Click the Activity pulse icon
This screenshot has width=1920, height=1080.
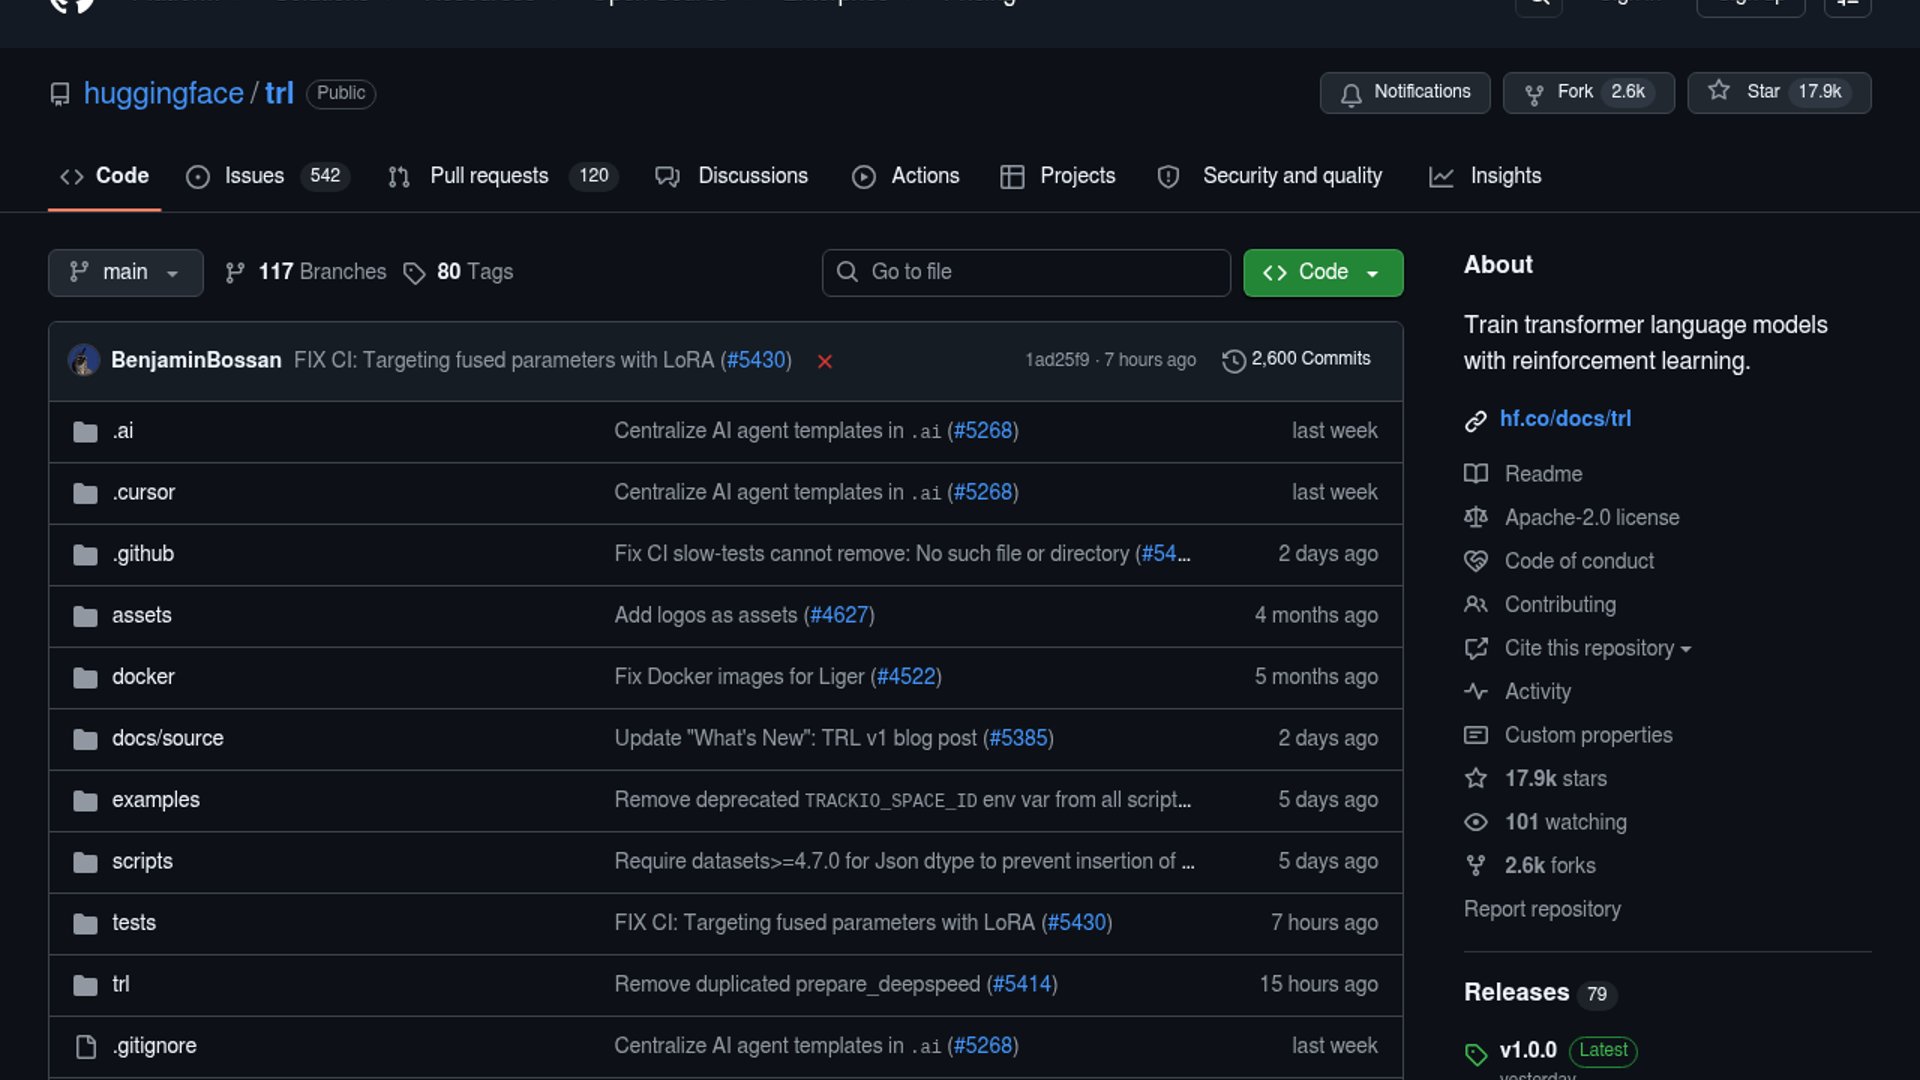(1476, 691)
